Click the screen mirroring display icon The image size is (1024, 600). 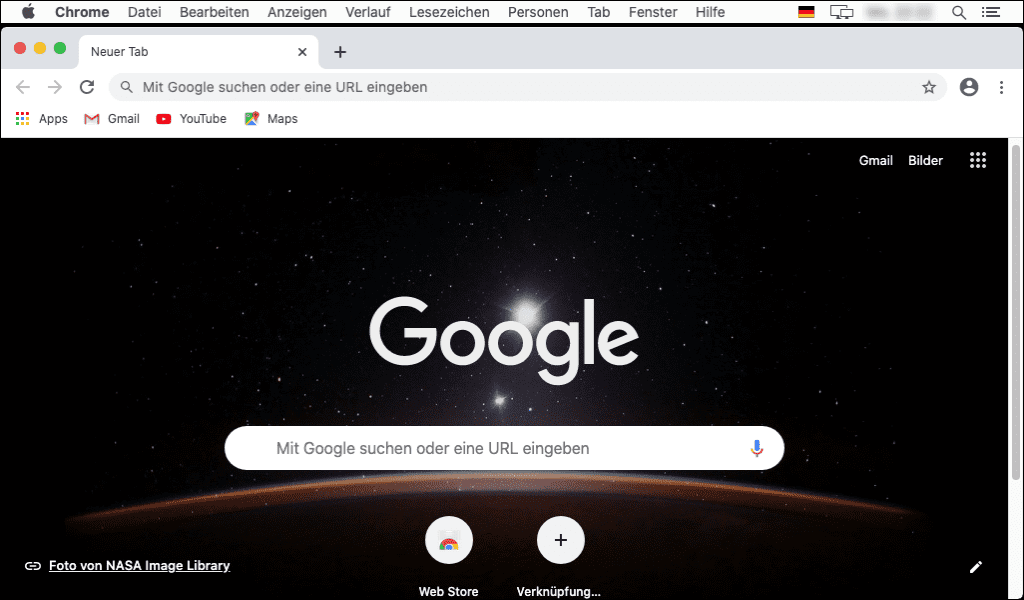[841, 12]
